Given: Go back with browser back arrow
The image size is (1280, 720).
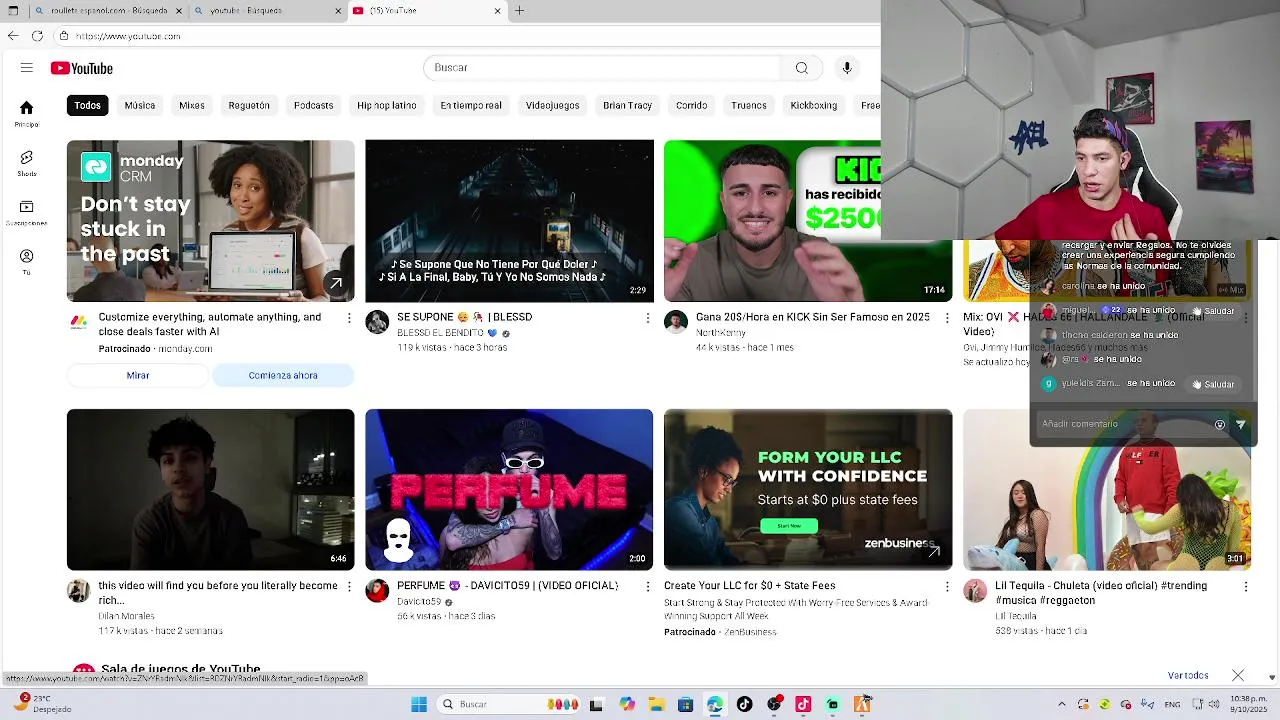Looking at the screenshot, I should (12, 36).
